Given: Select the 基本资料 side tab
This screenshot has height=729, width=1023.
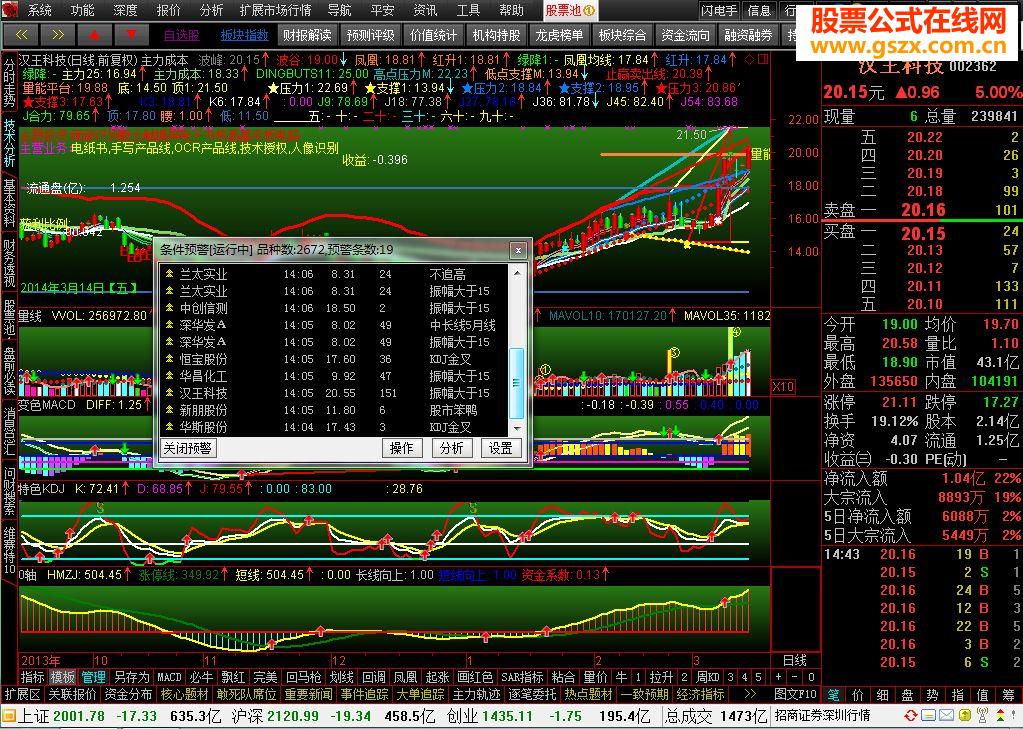Looking at the screenshot, I should coord(9,203).
